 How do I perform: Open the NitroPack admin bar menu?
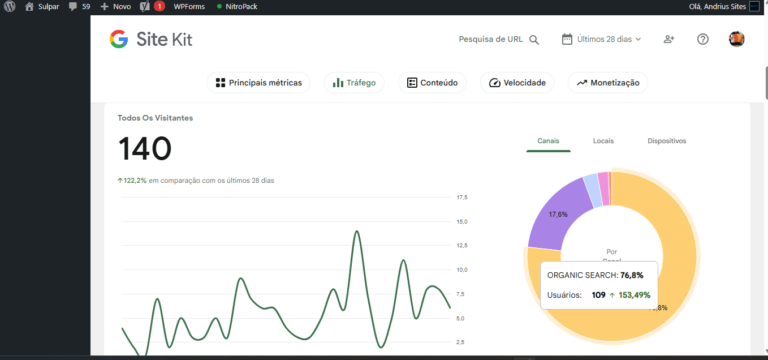(x=237, y=6)
